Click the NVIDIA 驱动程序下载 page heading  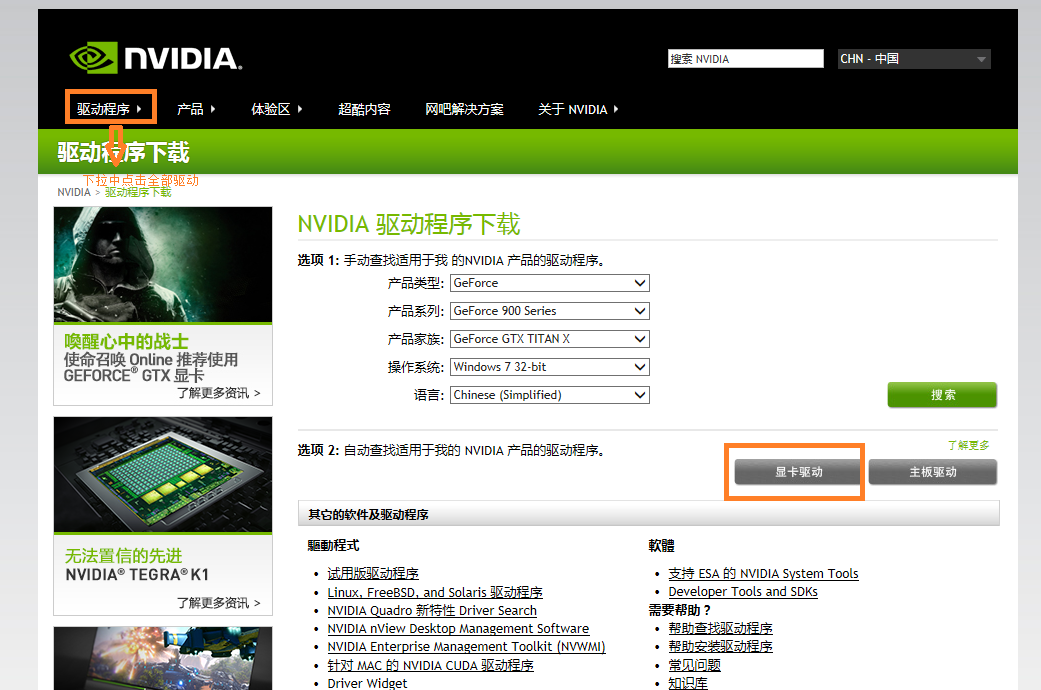pyautogui.click(x=408, y=224)
